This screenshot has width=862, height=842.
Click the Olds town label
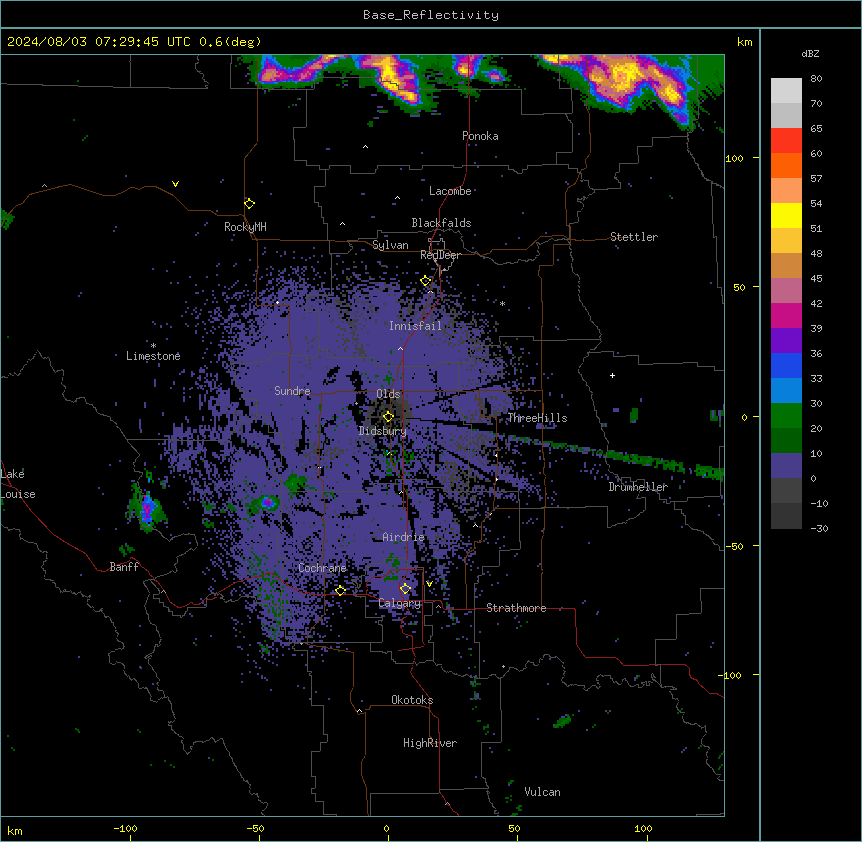[388, 394]
